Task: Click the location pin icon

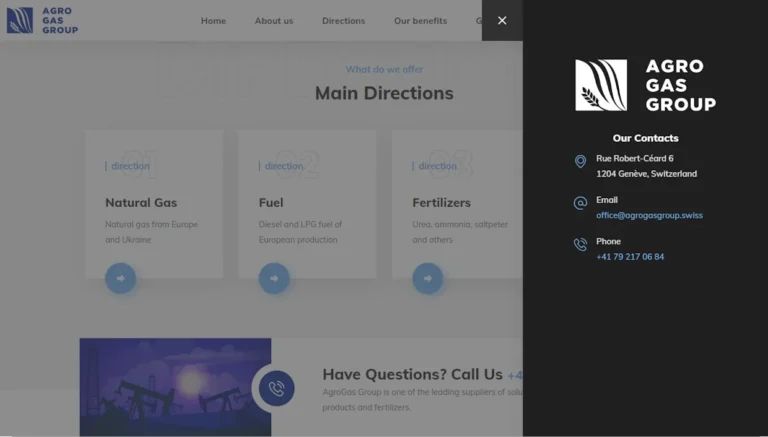Action: point(580,161)
